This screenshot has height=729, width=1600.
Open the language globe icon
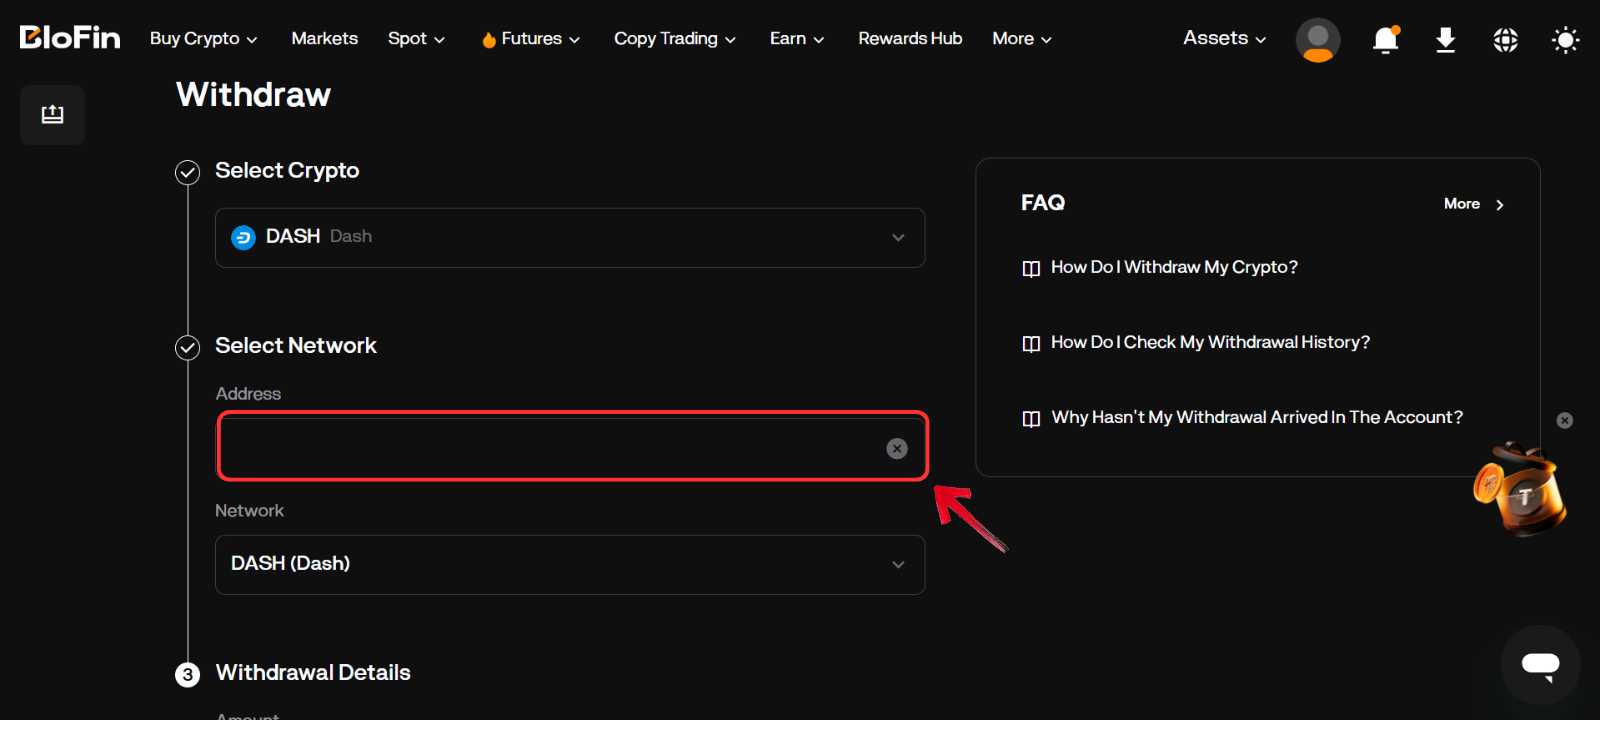click(1505, 40)
